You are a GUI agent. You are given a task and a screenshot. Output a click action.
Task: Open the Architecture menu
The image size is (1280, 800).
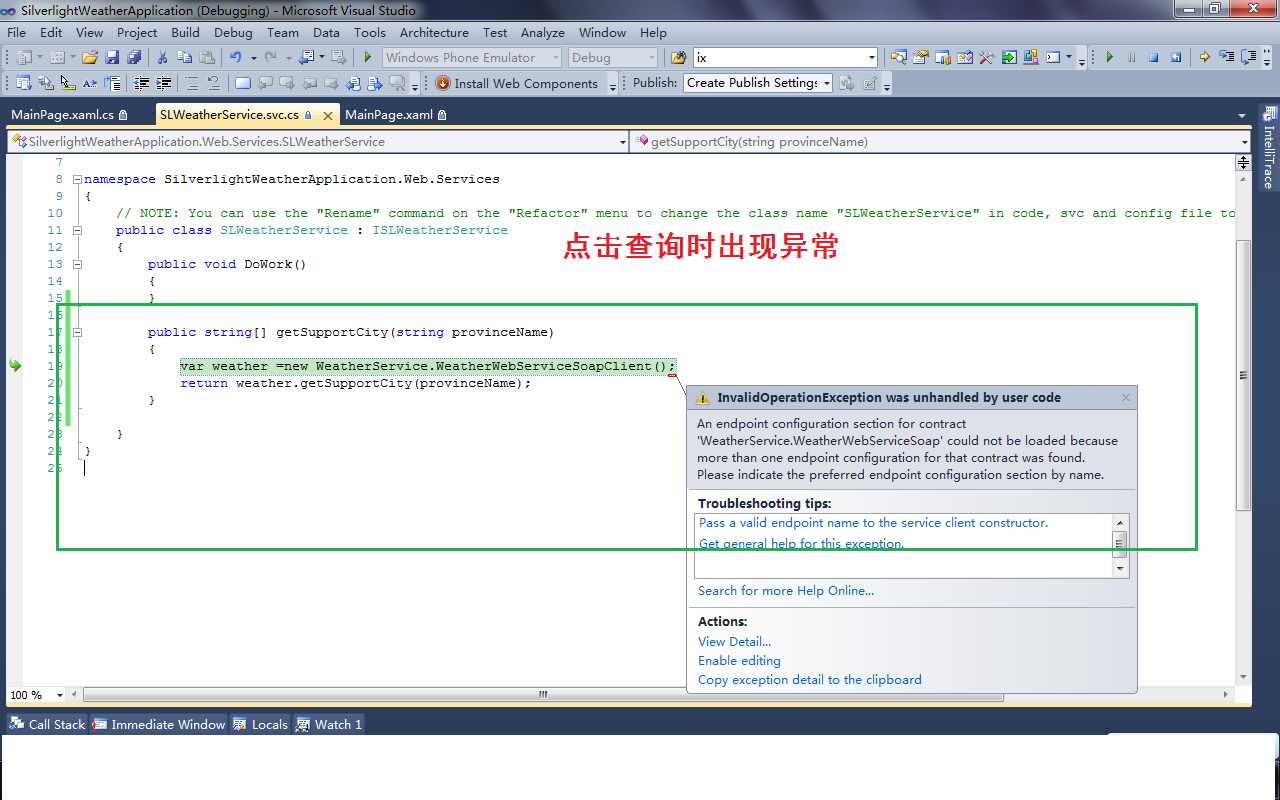[434, 33]
